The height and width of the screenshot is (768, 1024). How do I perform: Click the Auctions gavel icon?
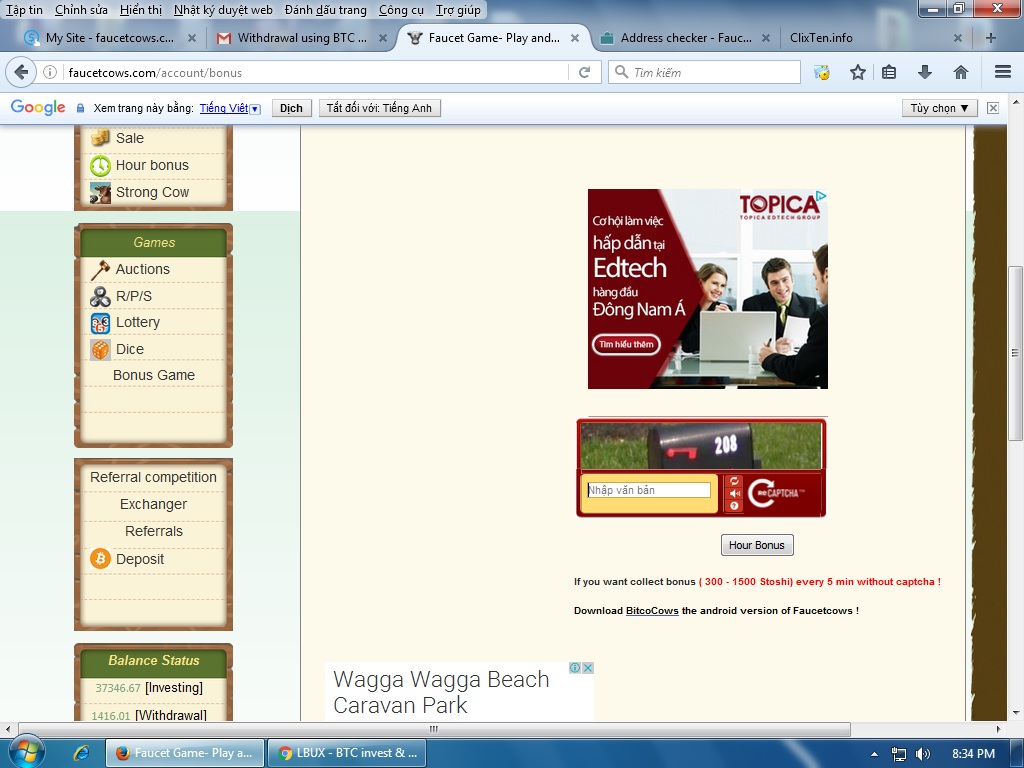(x=100, y=269)
